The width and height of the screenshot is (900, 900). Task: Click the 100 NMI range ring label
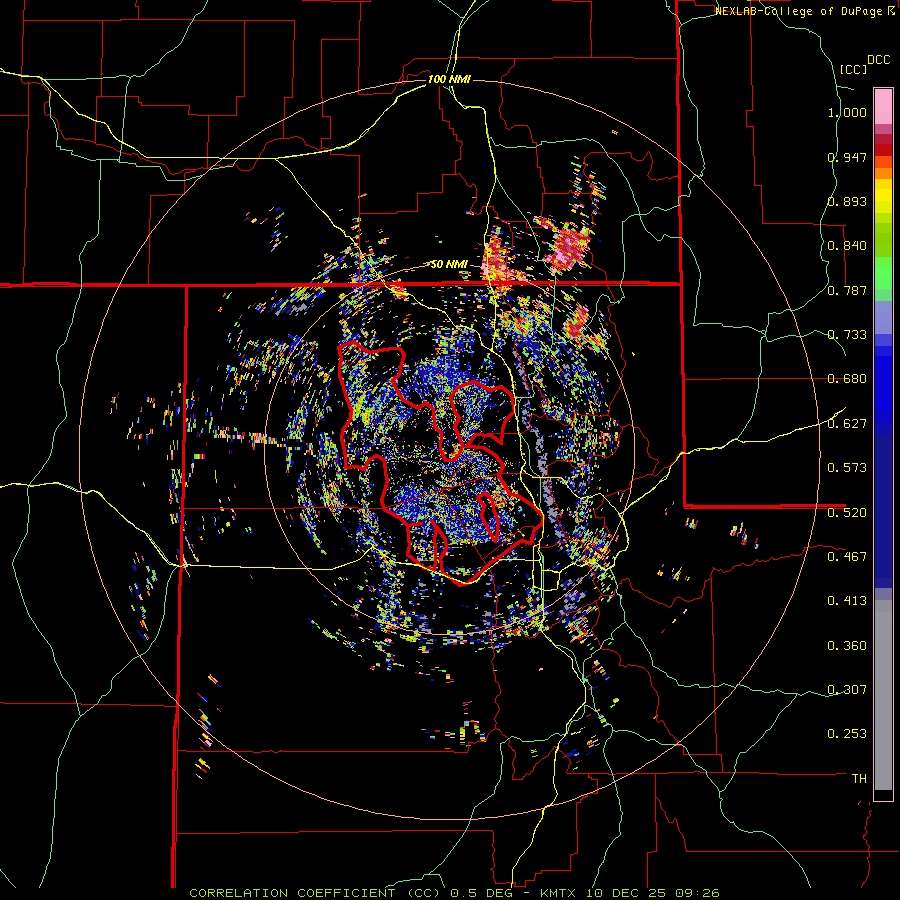[x=449, y=79]
